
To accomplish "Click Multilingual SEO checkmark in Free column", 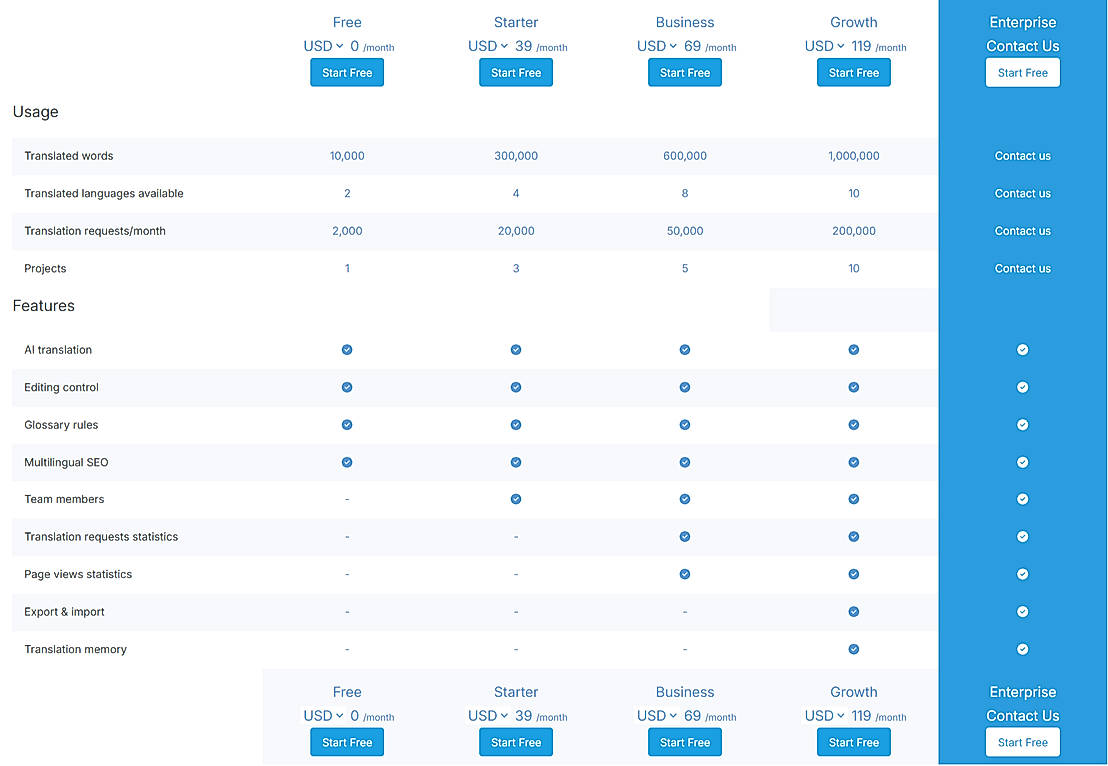I will [347, 462].
